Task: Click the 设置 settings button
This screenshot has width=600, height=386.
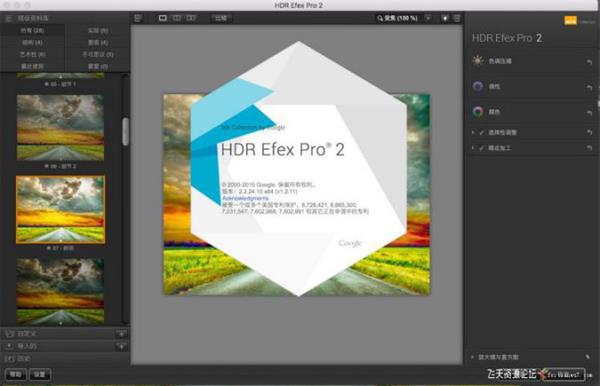Action: (39, 374)
